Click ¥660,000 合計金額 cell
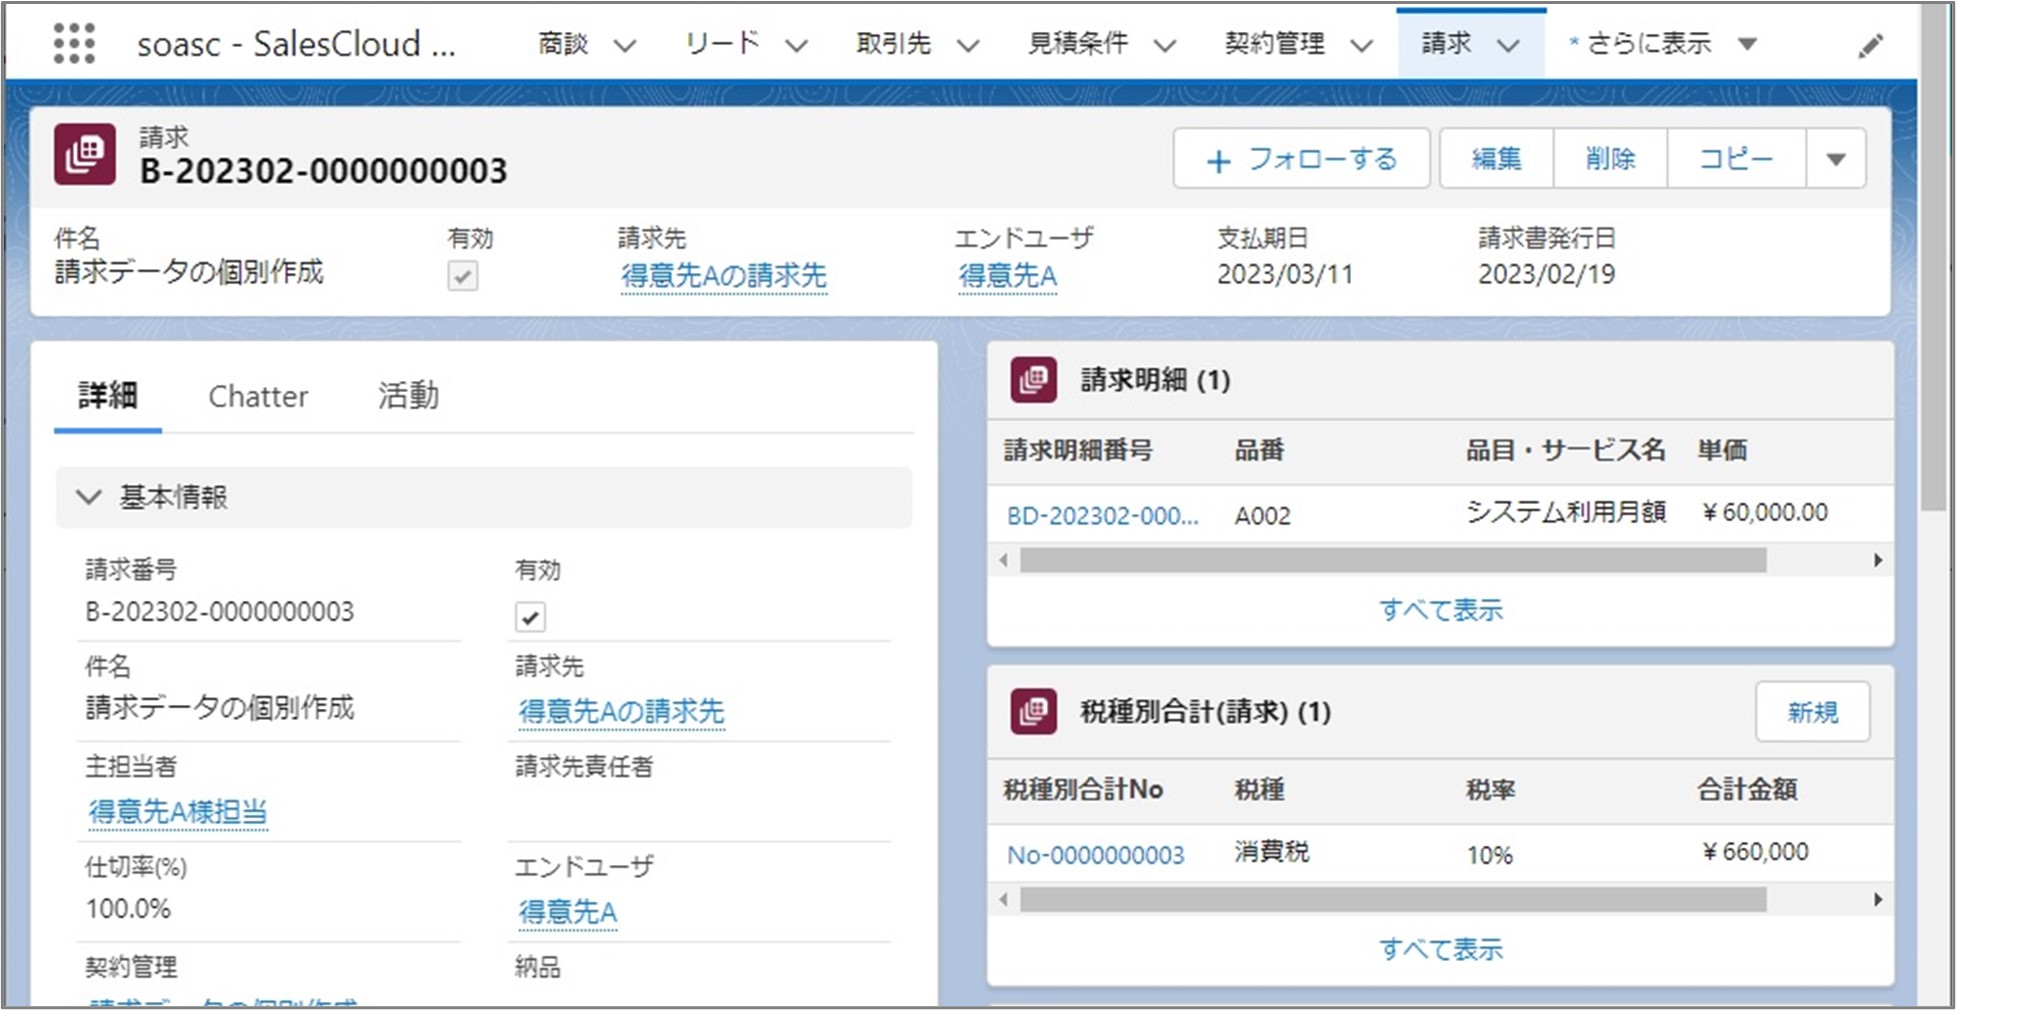Screen dimensions: 2027x1015 (x=1755, y=852)
